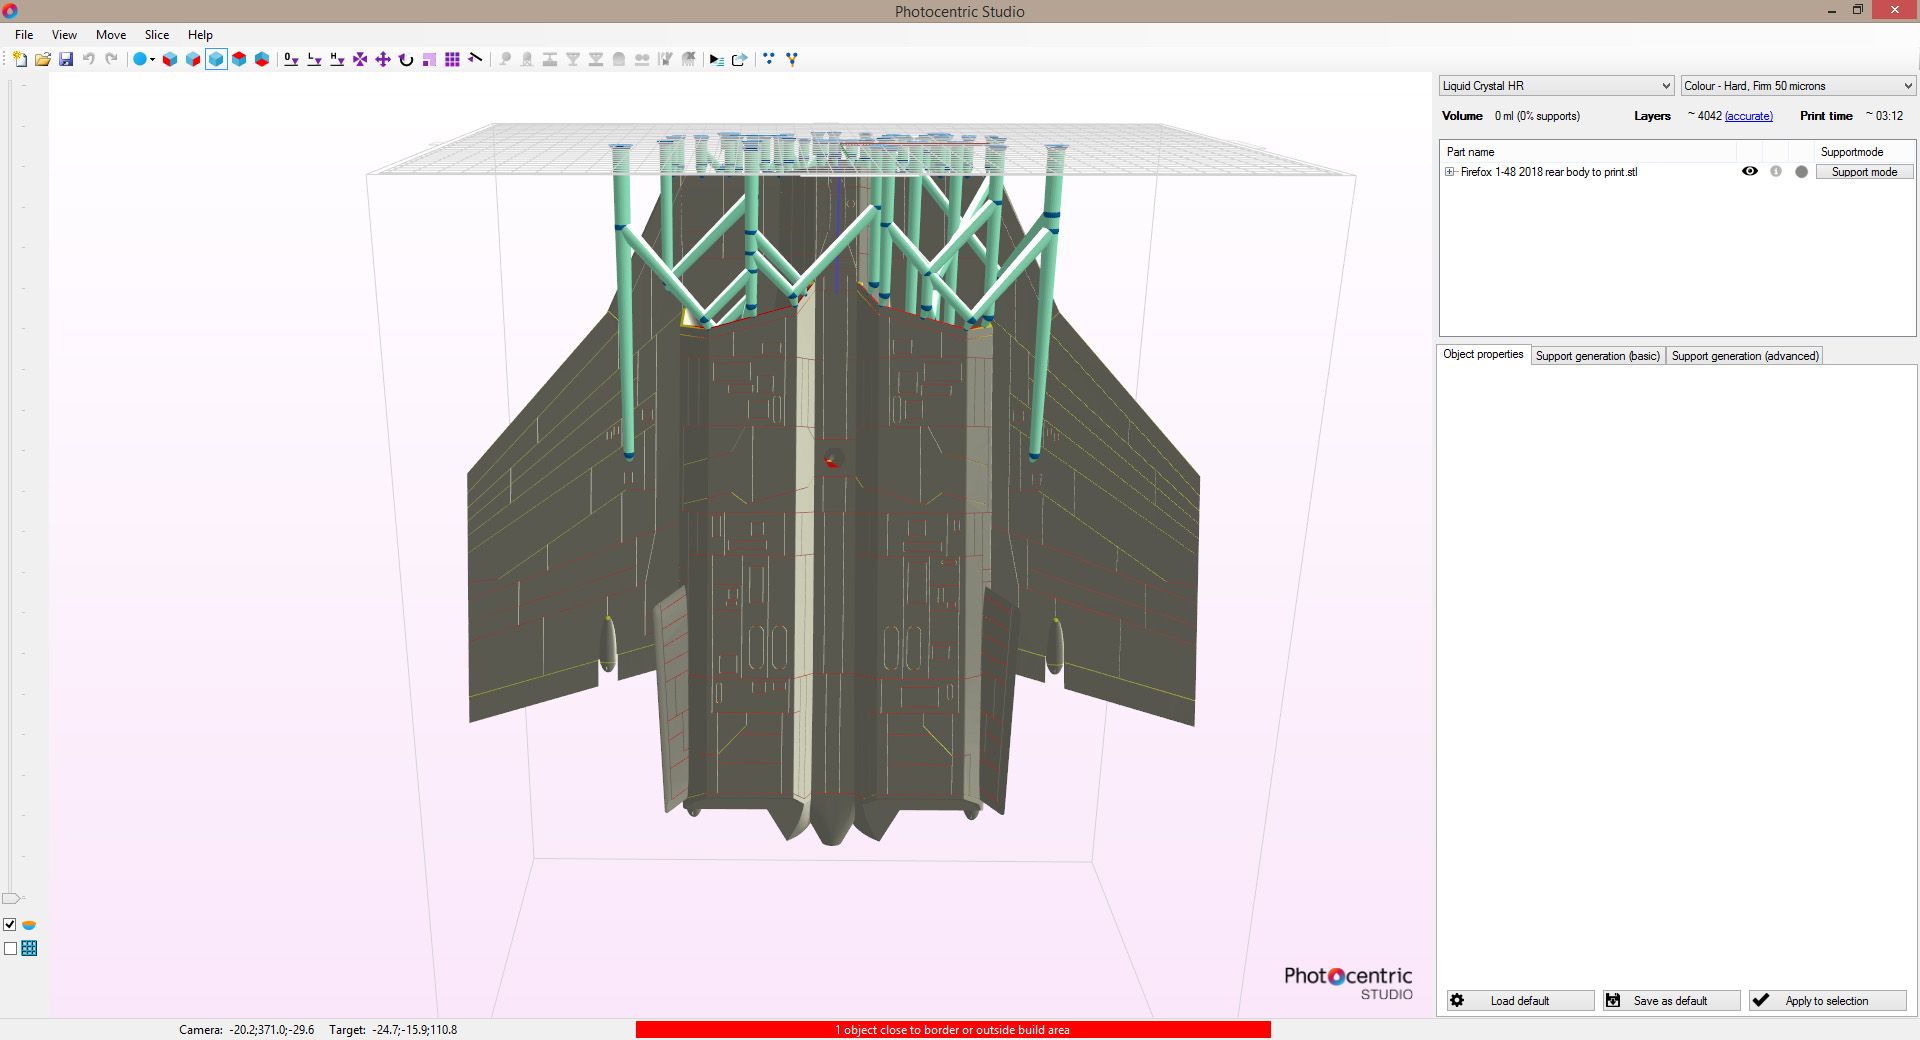Click the Save as default button
Image resolution: width=1920 pixels, height=1040 pixels.
click(1671, 1001)
